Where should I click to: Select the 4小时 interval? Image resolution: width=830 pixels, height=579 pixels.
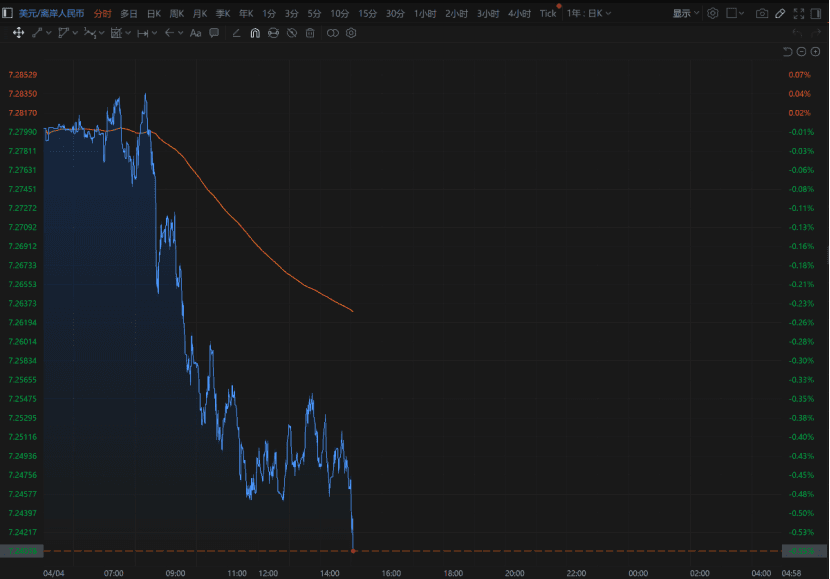(x=519, y=14)
